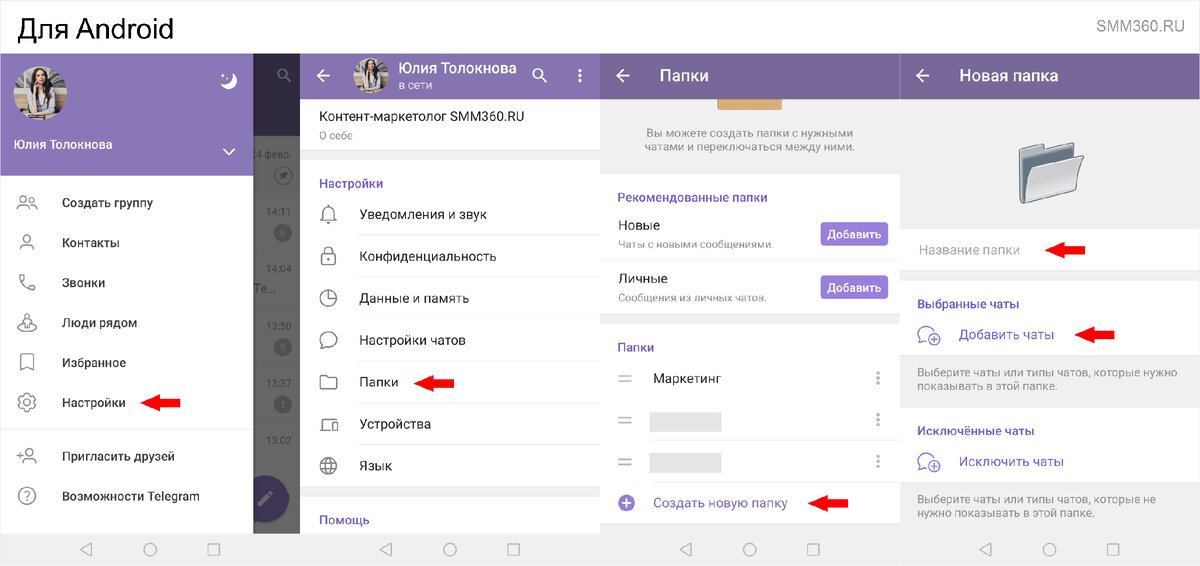Tap the pencil compose floating button
This screenshot has width=1200, height=566.
(265, 498)
